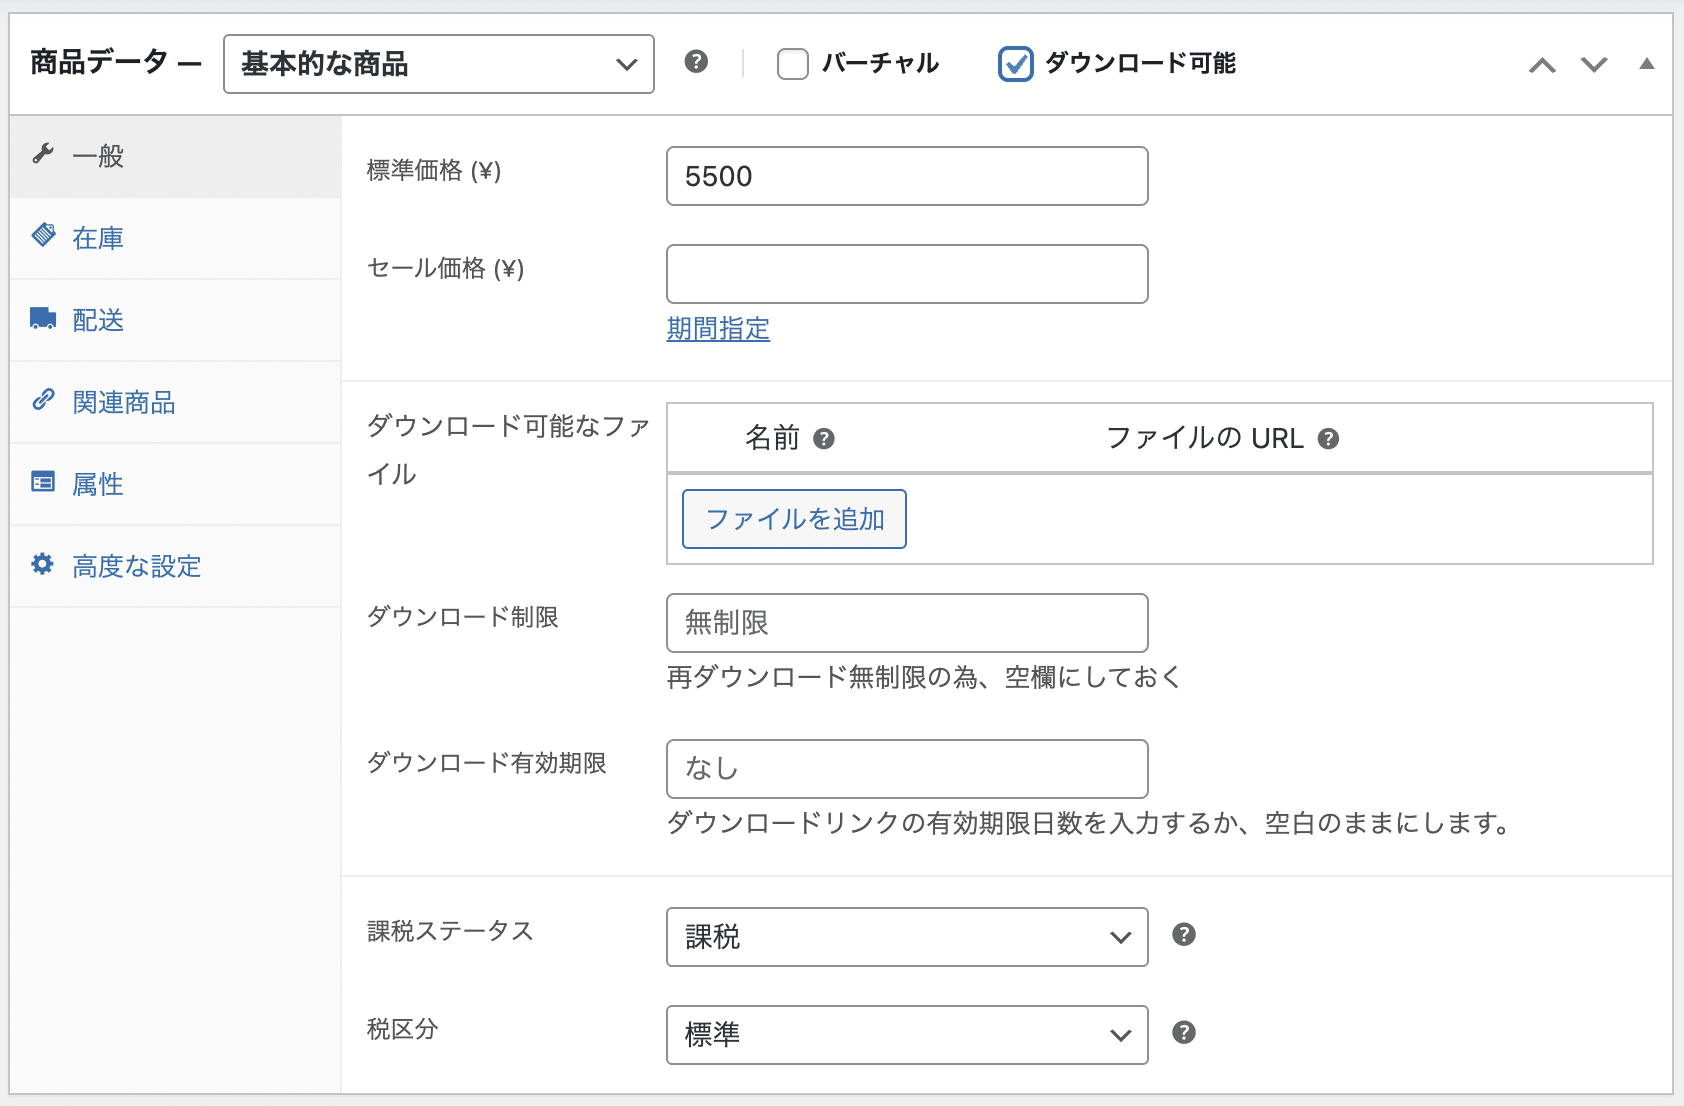Enable the バーチャル checkbox
This screenshot has height=1106, width=1684.
tap(793, 64)
